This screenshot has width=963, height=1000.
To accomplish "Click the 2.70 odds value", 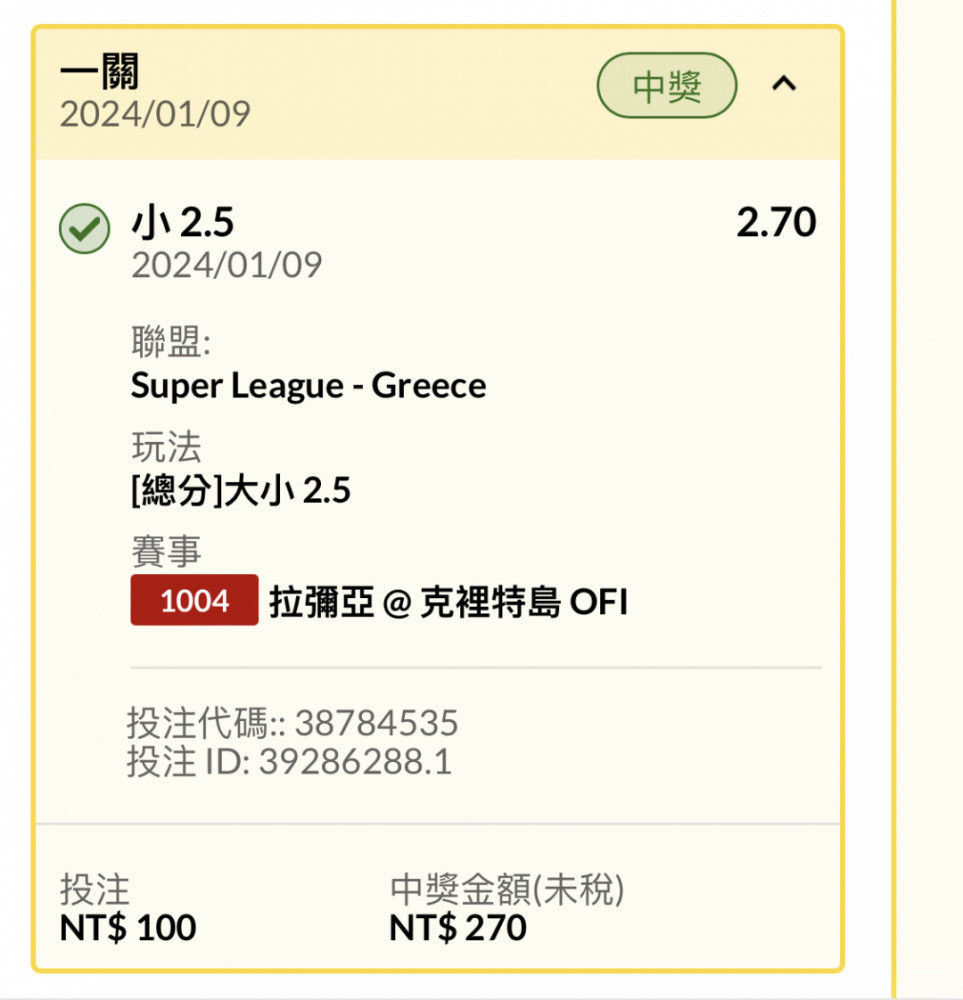I will pos(776,222).
